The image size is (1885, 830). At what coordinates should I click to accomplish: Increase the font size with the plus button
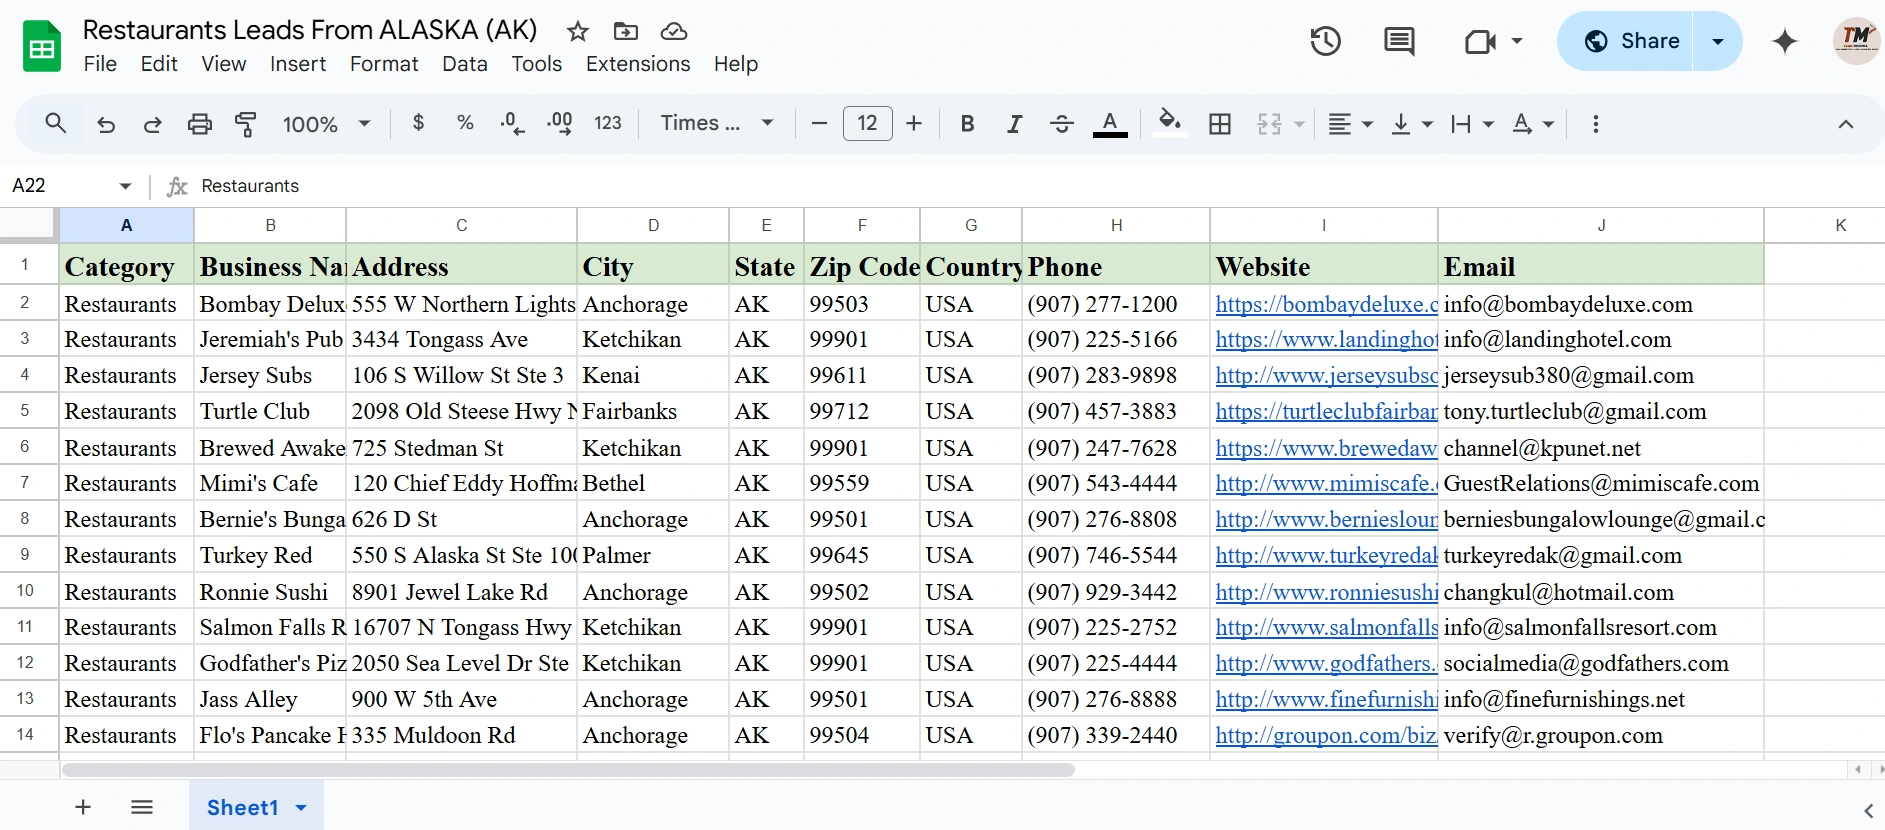point(914,123)
